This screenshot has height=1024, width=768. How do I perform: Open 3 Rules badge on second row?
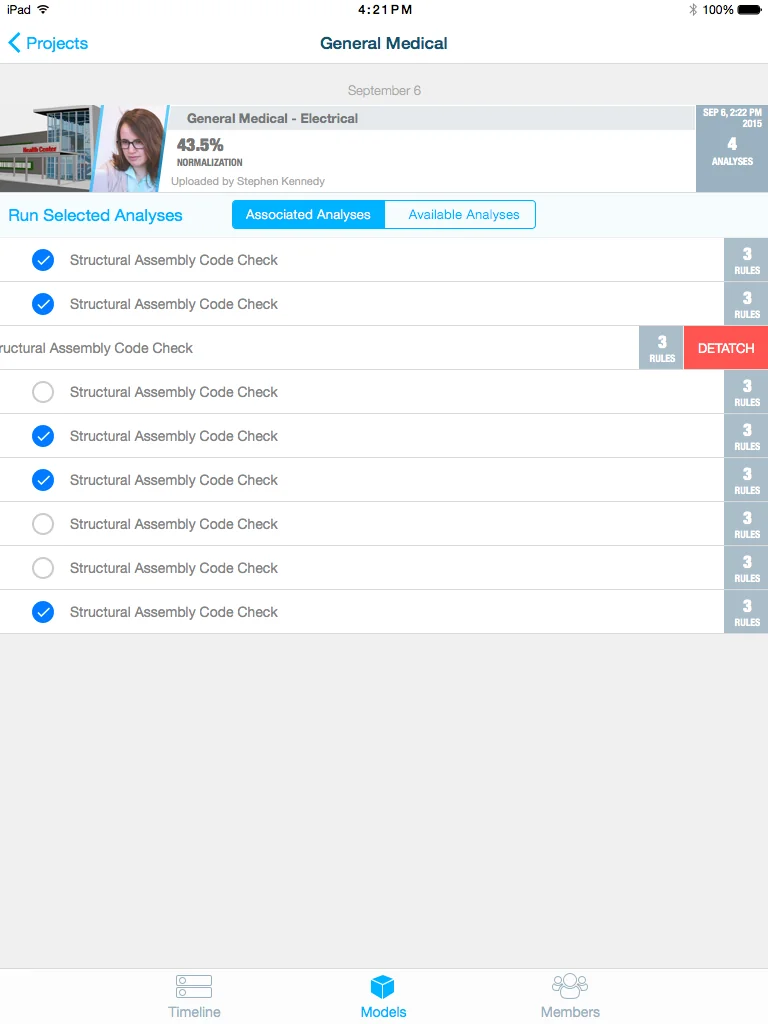click(746, 304)
